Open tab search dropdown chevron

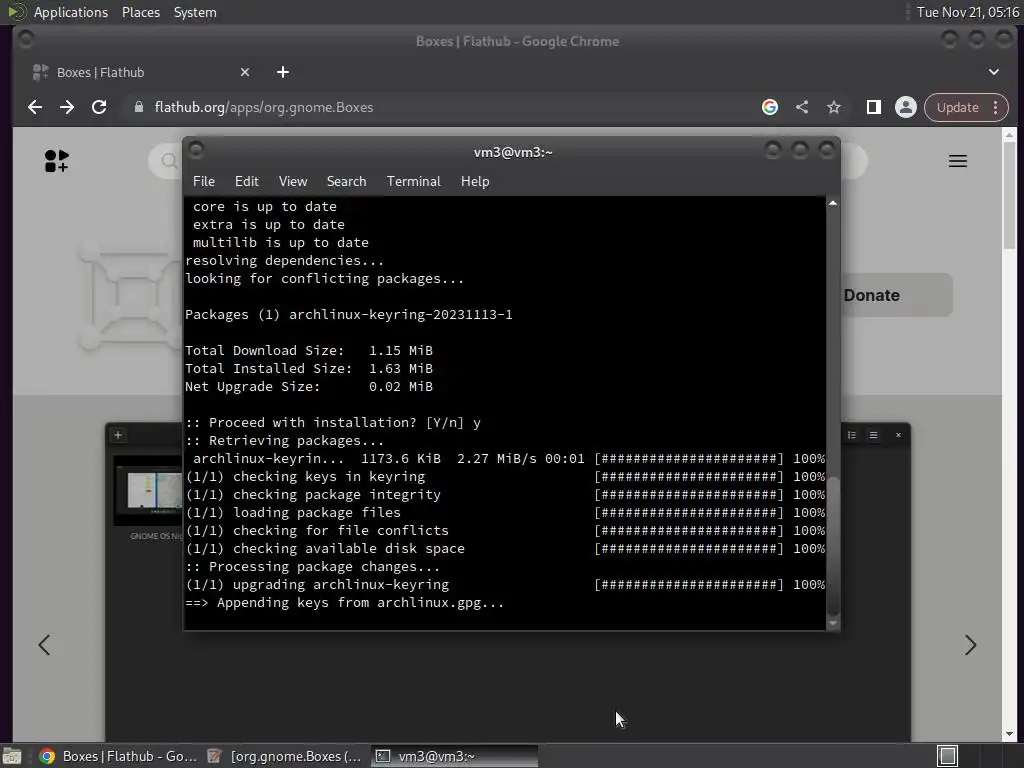click(x=993, y=72)
